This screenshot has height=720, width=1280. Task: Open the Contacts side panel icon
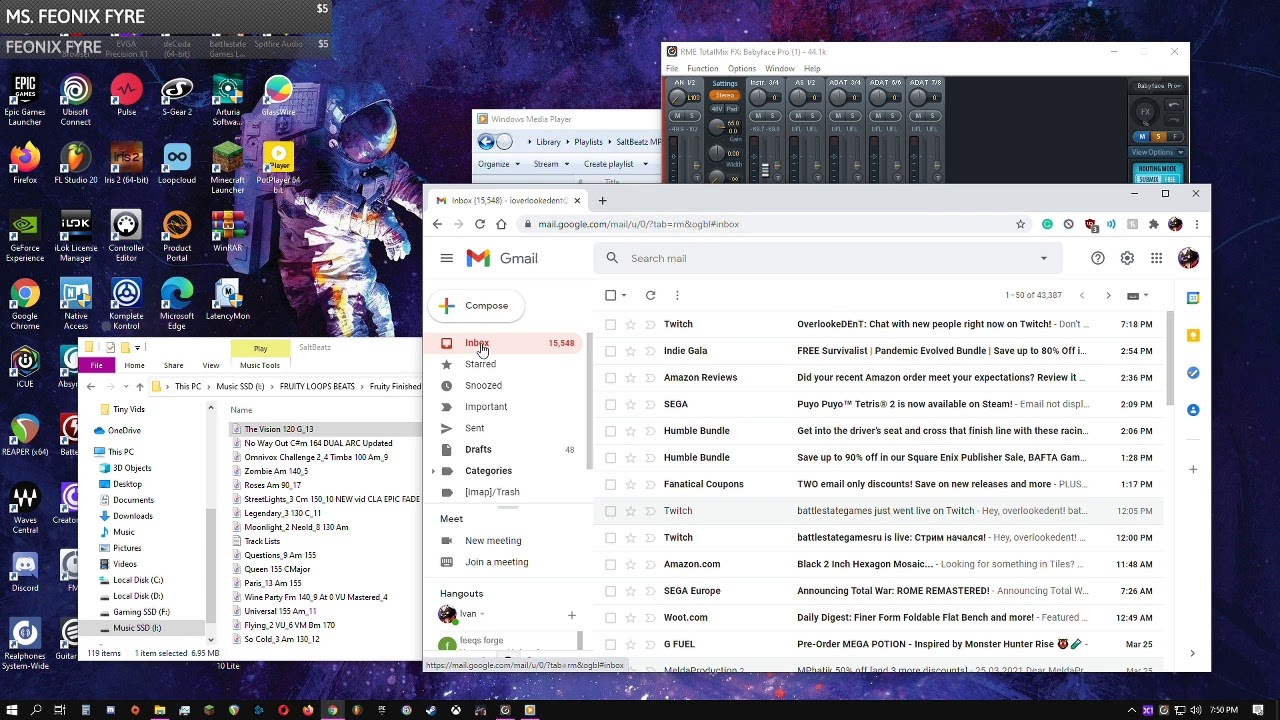(x=1192, y=410)
